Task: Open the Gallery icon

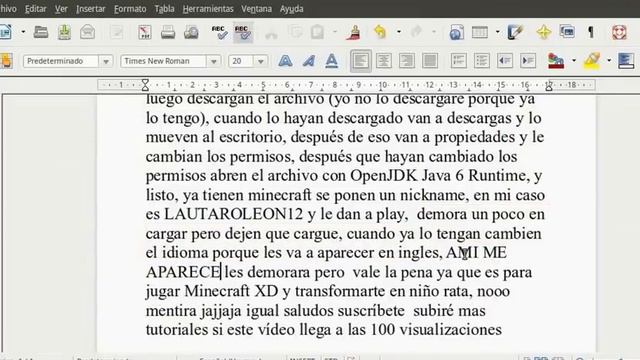Action: (x=567, y=31)
